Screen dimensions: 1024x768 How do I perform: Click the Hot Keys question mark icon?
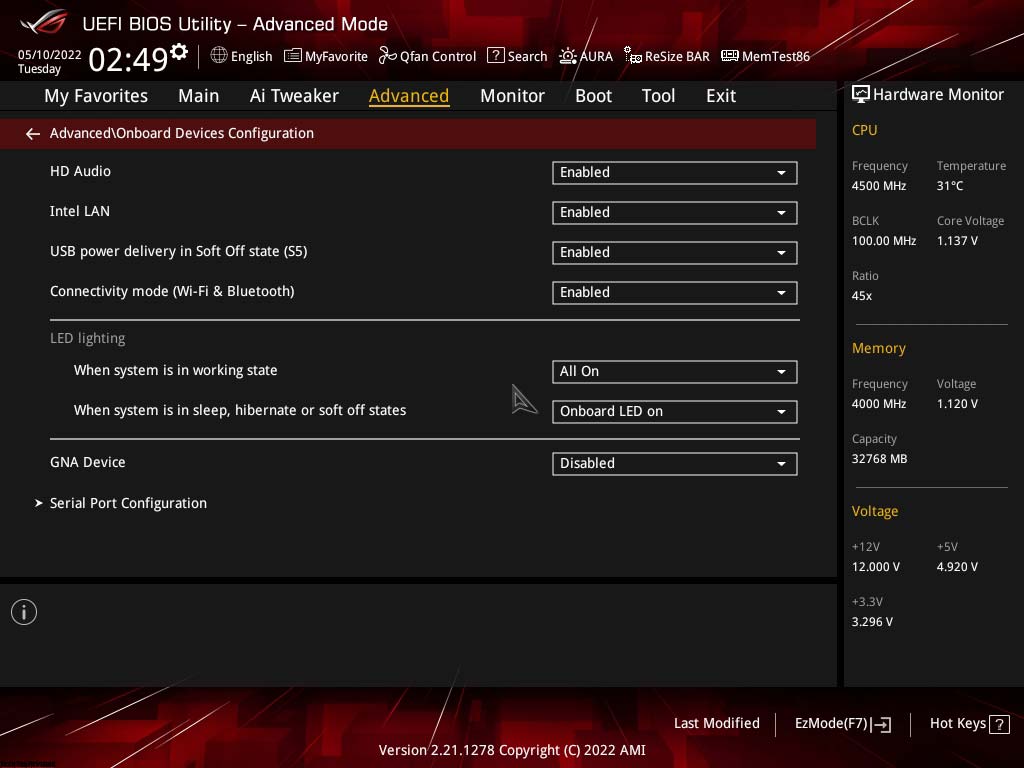(x=999, y=724)
